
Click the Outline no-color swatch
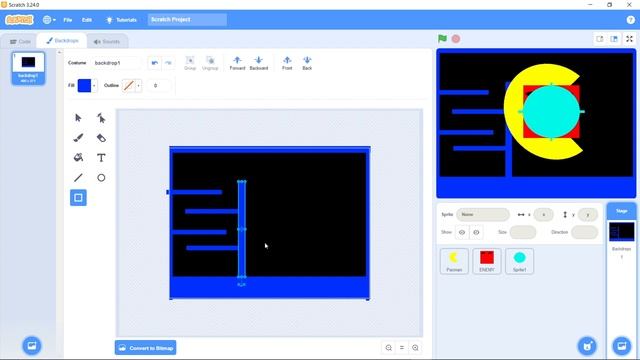(129, 86)
